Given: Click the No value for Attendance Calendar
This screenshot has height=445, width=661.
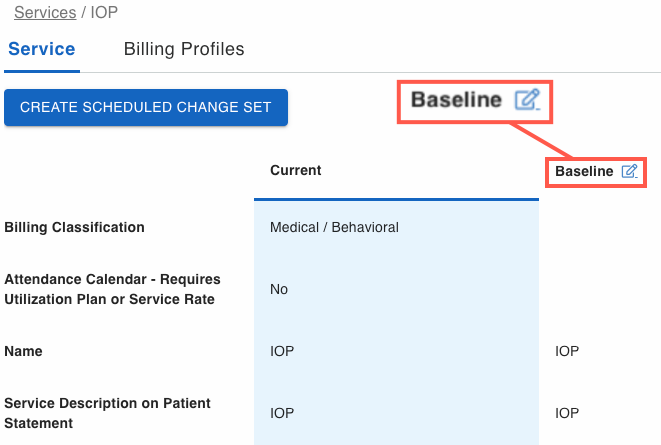Looking at the screenshot, I should pyautogui.click(x=279, y=289).
